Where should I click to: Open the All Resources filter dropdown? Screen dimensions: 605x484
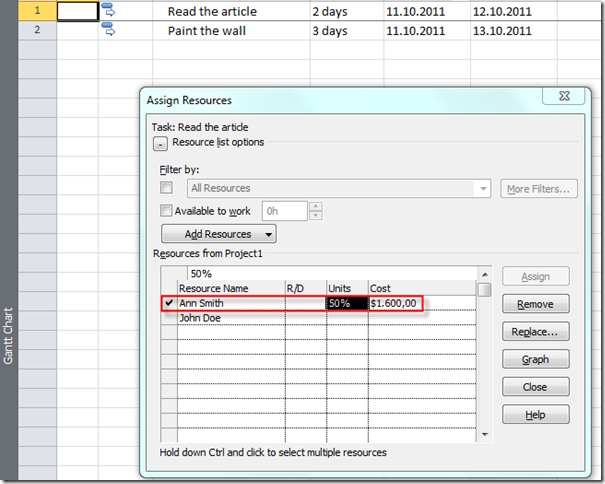(x=483, y=188)
